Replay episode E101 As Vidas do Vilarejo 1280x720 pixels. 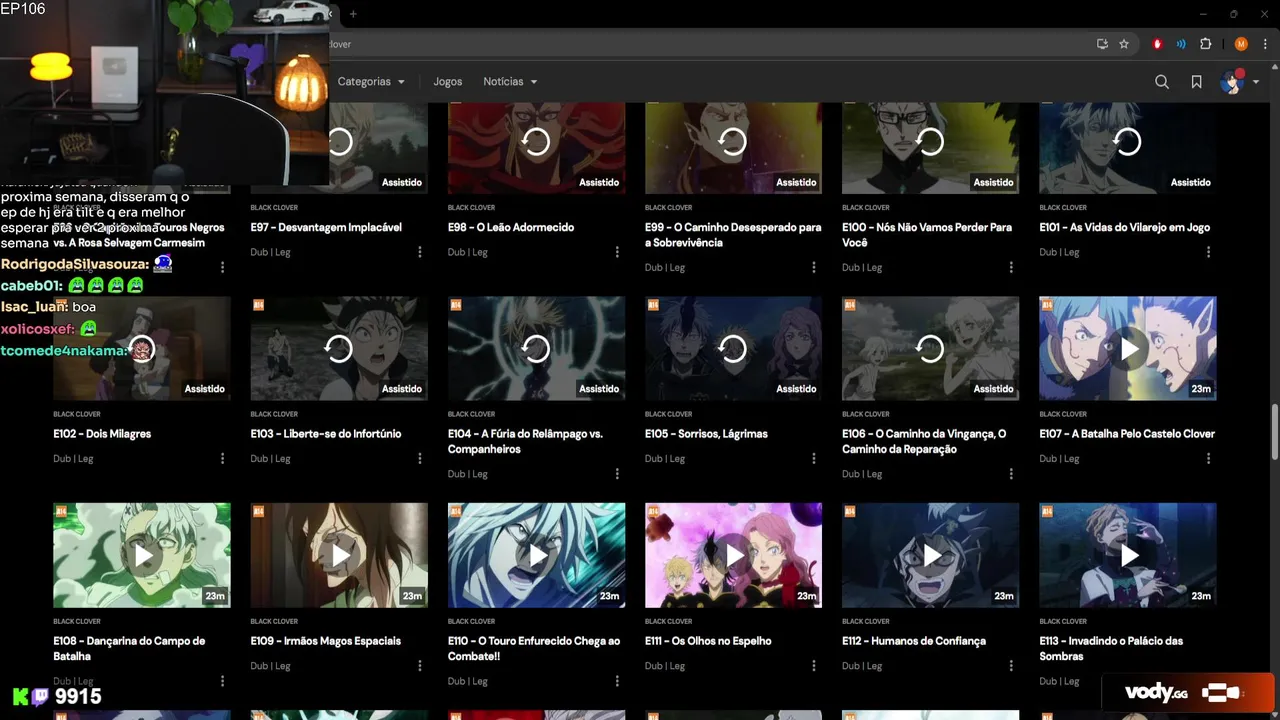click(1127, 142)
